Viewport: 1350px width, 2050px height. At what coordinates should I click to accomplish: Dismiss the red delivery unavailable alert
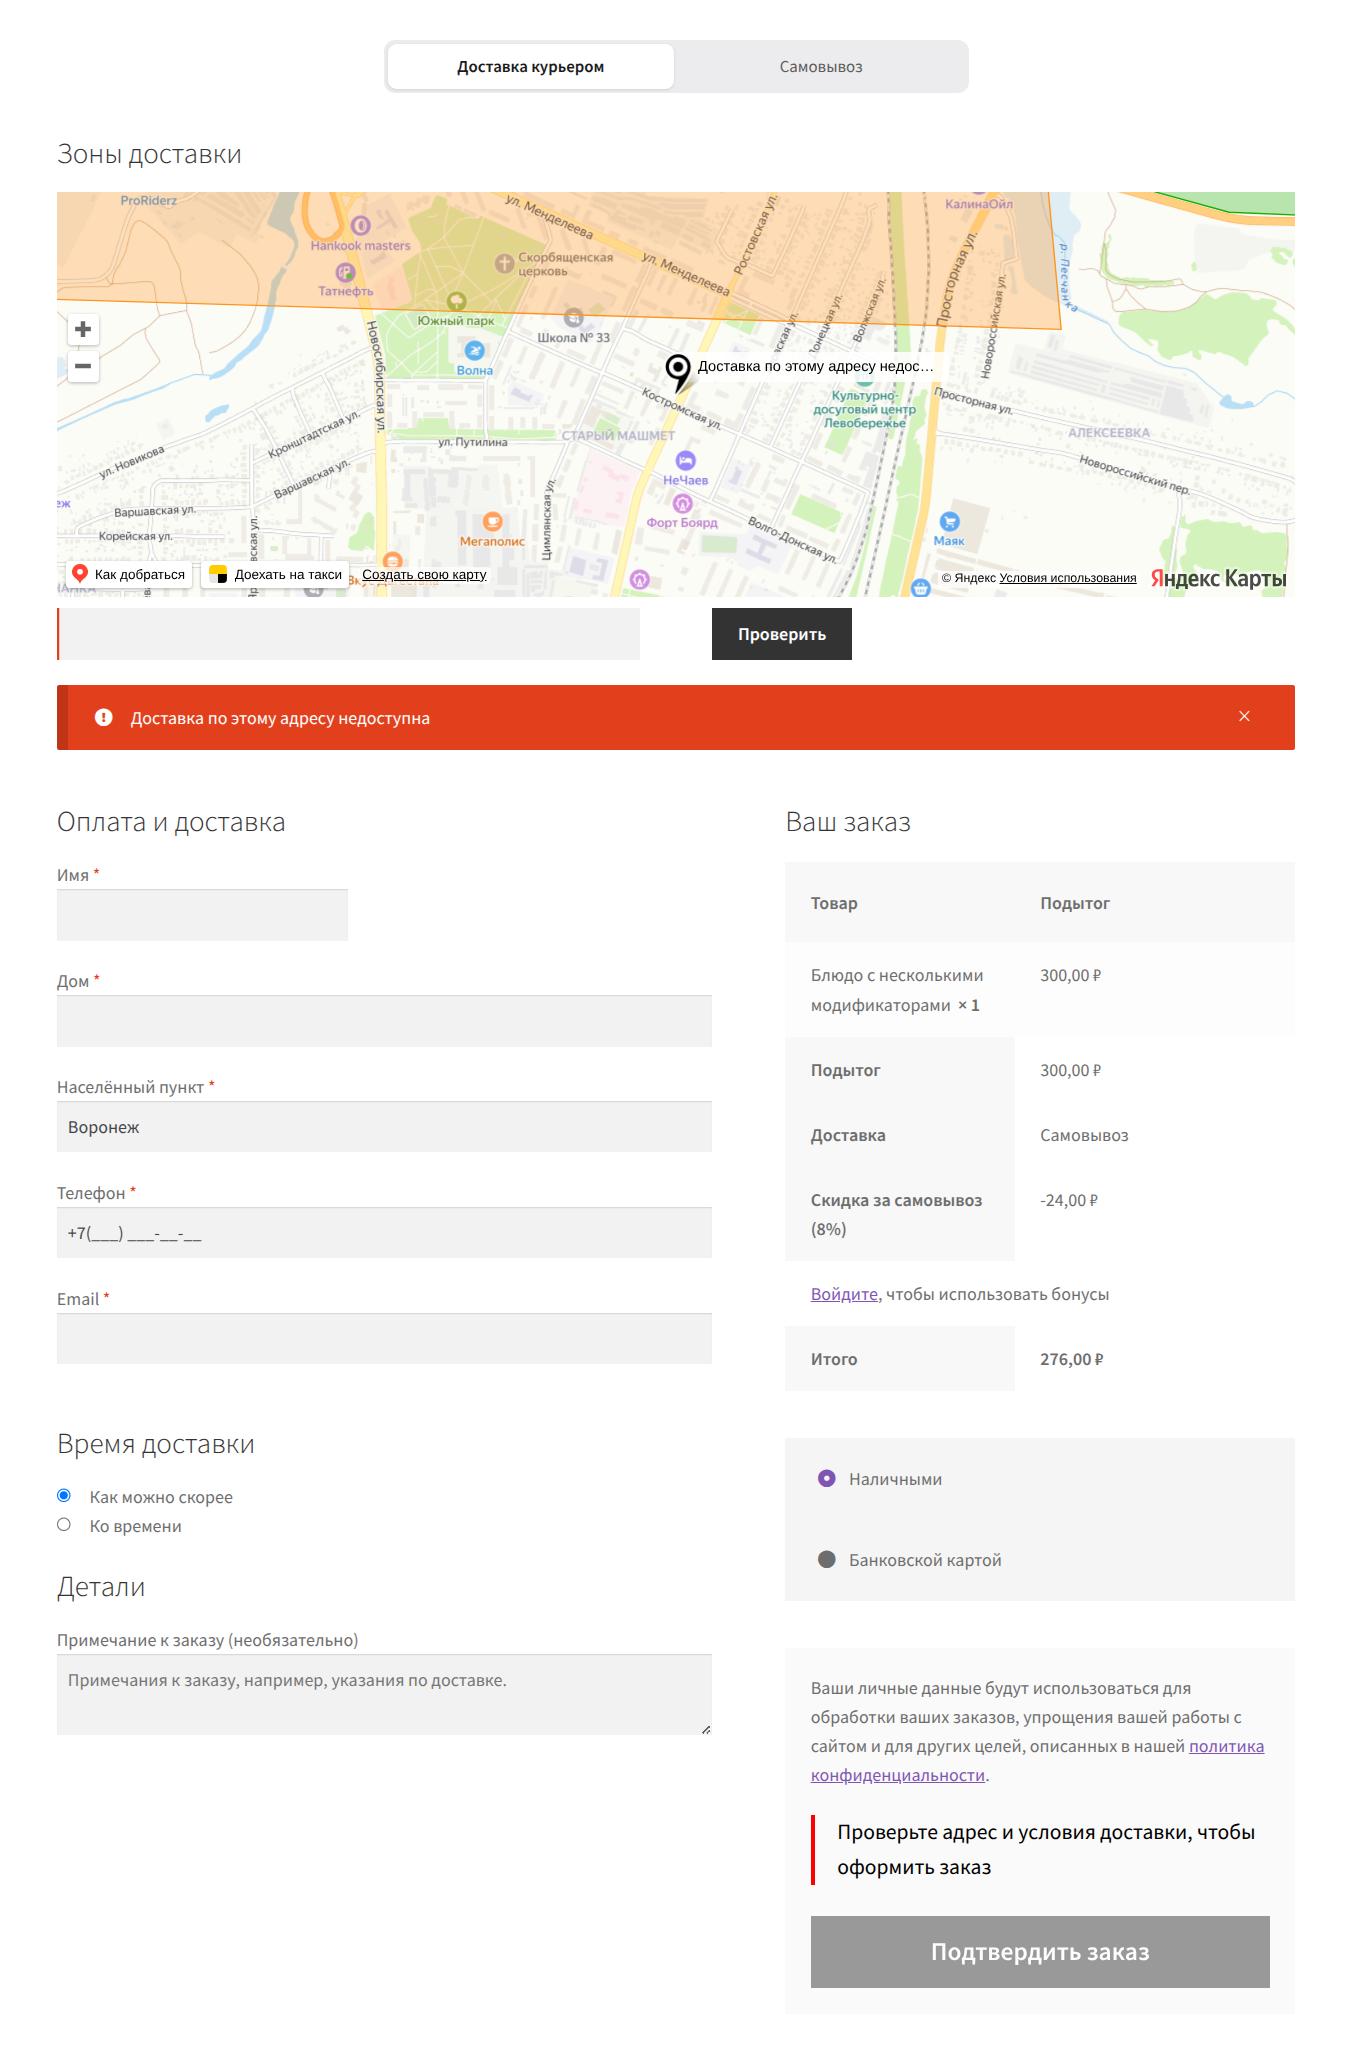(x=1244, y=716)
